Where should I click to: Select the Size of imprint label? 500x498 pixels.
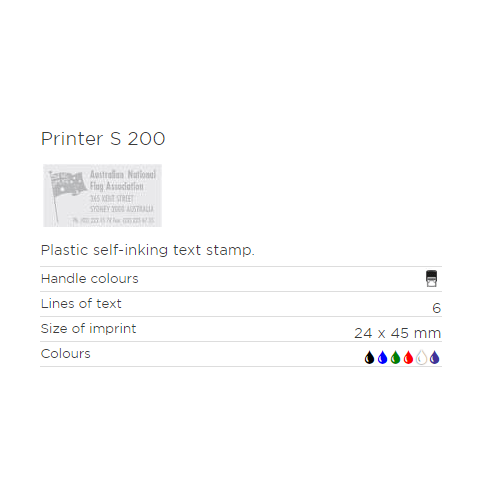click(88, 329)
